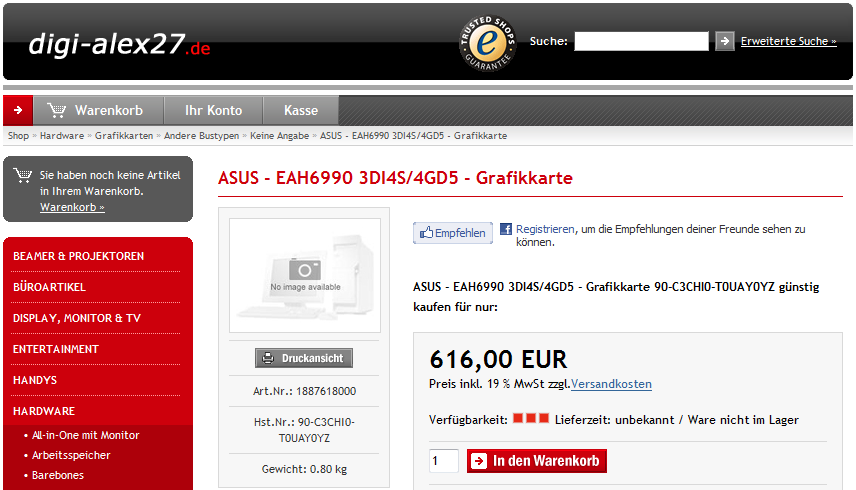Click the Facebook logo icon

[x=506, y=229]
